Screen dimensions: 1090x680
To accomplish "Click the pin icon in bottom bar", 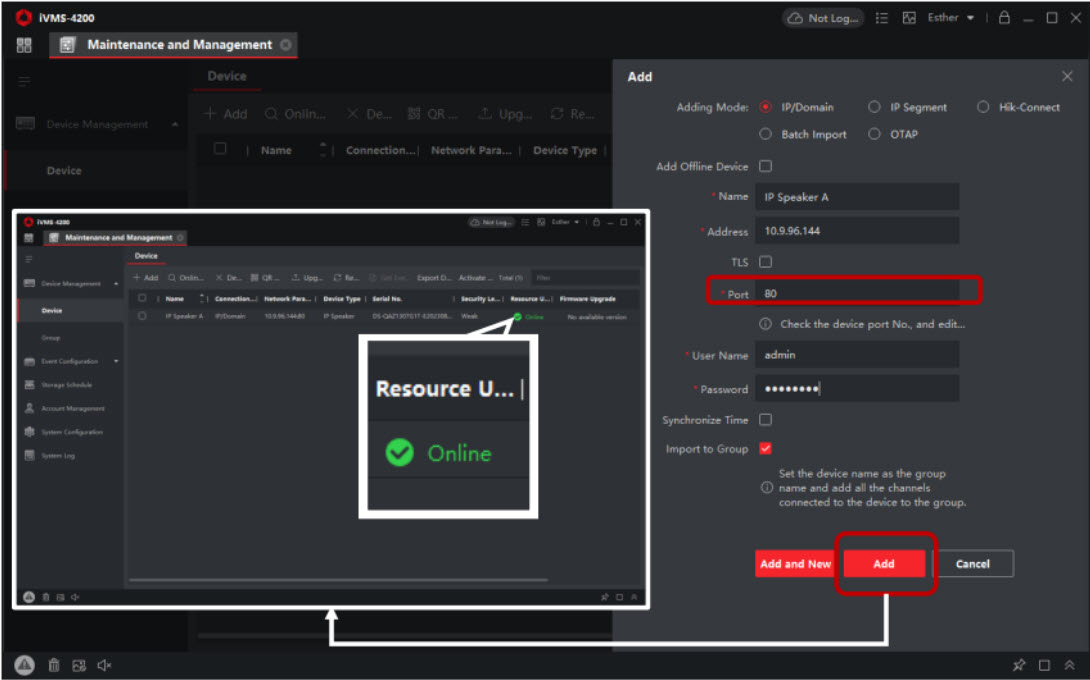I will click(x=1018, y=665).
